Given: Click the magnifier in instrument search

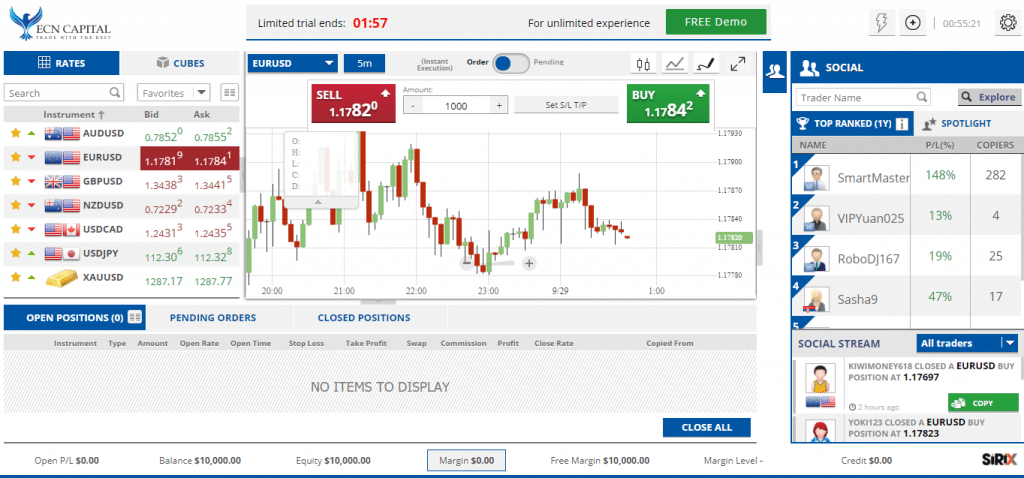Looking at the screenshot, I should click(x=115, y=93).
